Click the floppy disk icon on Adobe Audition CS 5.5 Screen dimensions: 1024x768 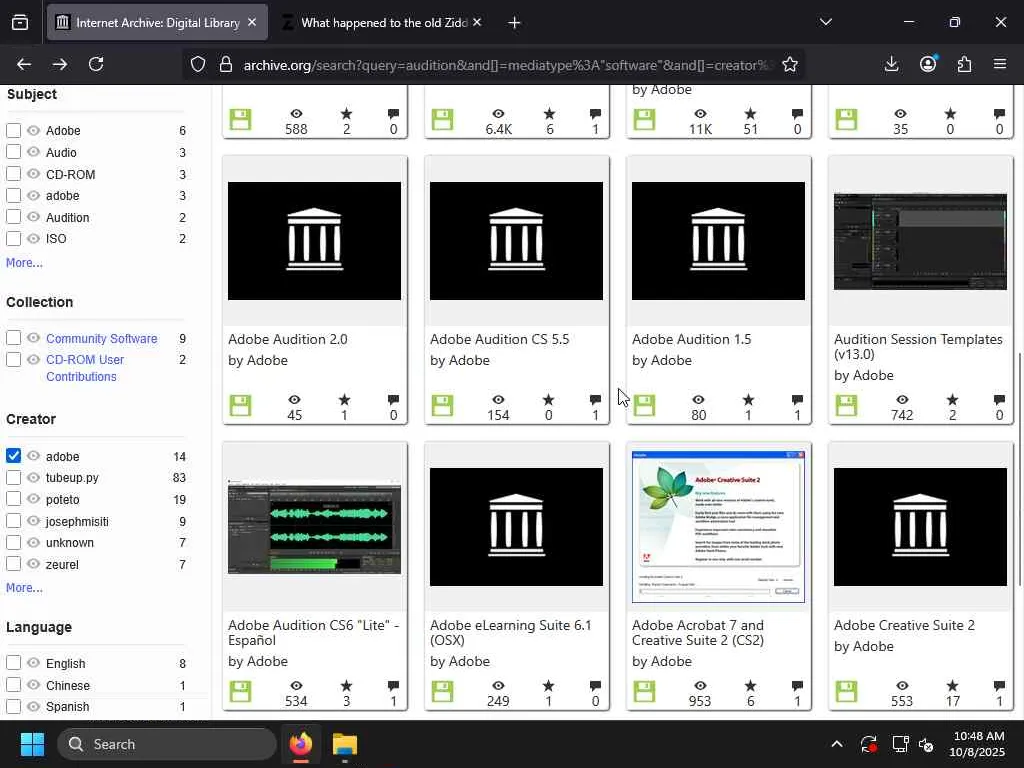(x=442, y=406)
